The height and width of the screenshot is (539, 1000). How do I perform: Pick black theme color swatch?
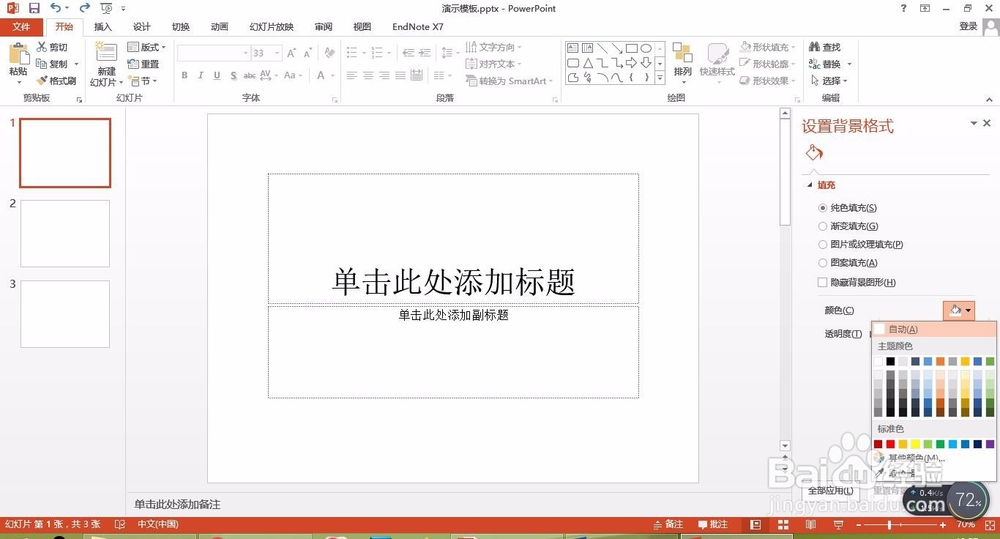[890, 361]
